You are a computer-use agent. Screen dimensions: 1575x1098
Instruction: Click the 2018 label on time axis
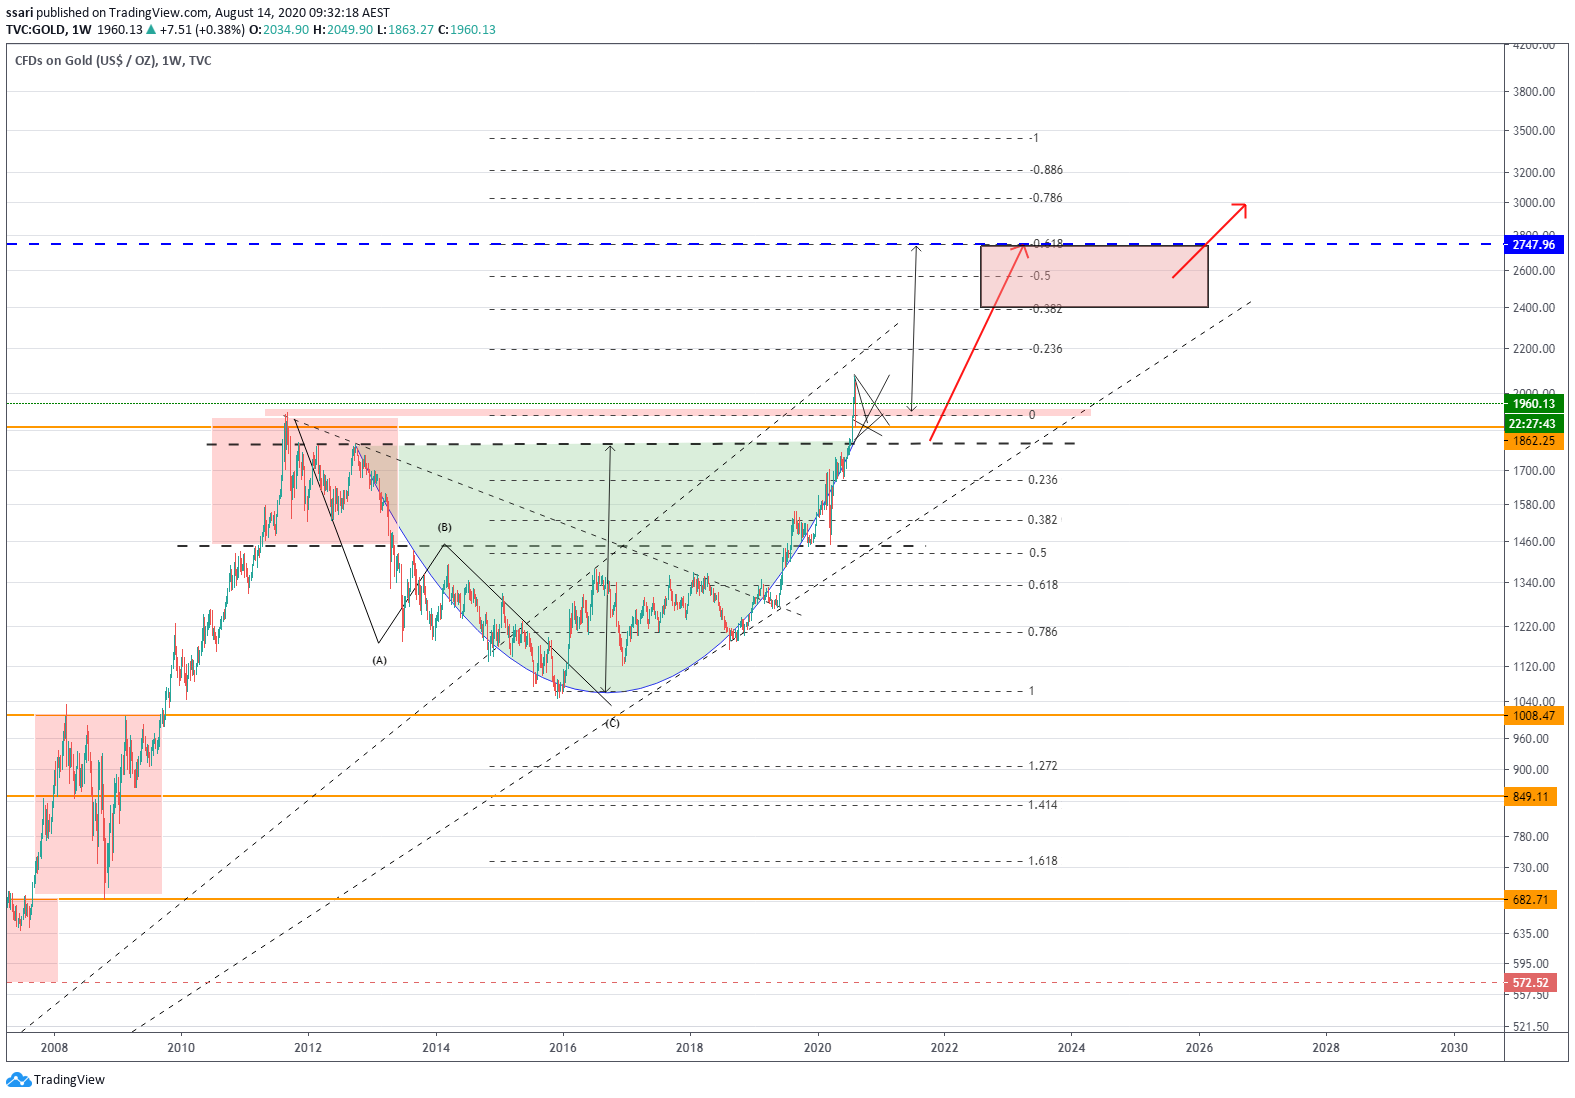[x=689, y=1048]
